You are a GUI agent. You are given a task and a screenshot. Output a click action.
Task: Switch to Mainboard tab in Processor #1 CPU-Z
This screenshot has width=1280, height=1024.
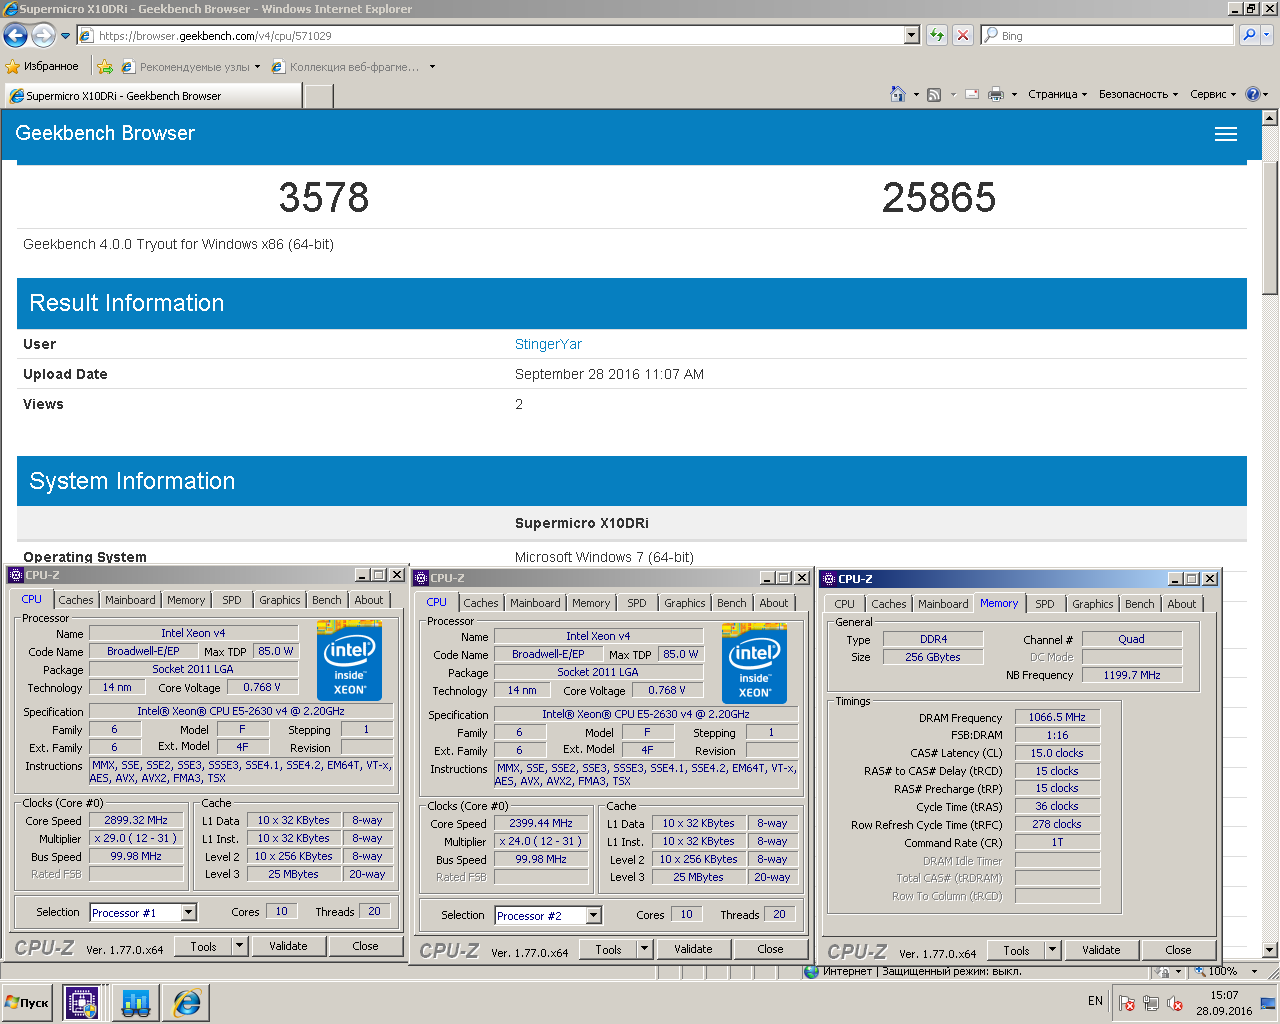pos(130,600)
